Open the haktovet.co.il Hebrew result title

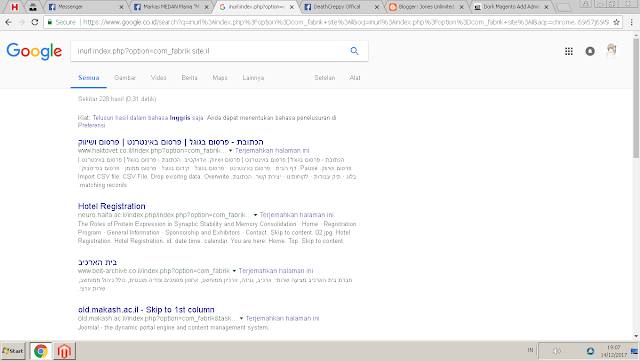pos(171,142)
